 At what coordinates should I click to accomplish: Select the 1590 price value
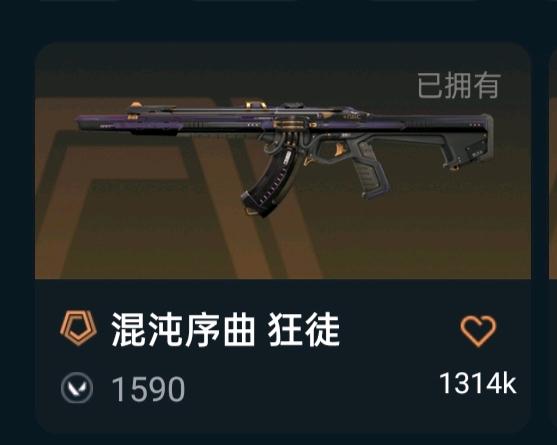pyautogui.click(x=148, y=389)
